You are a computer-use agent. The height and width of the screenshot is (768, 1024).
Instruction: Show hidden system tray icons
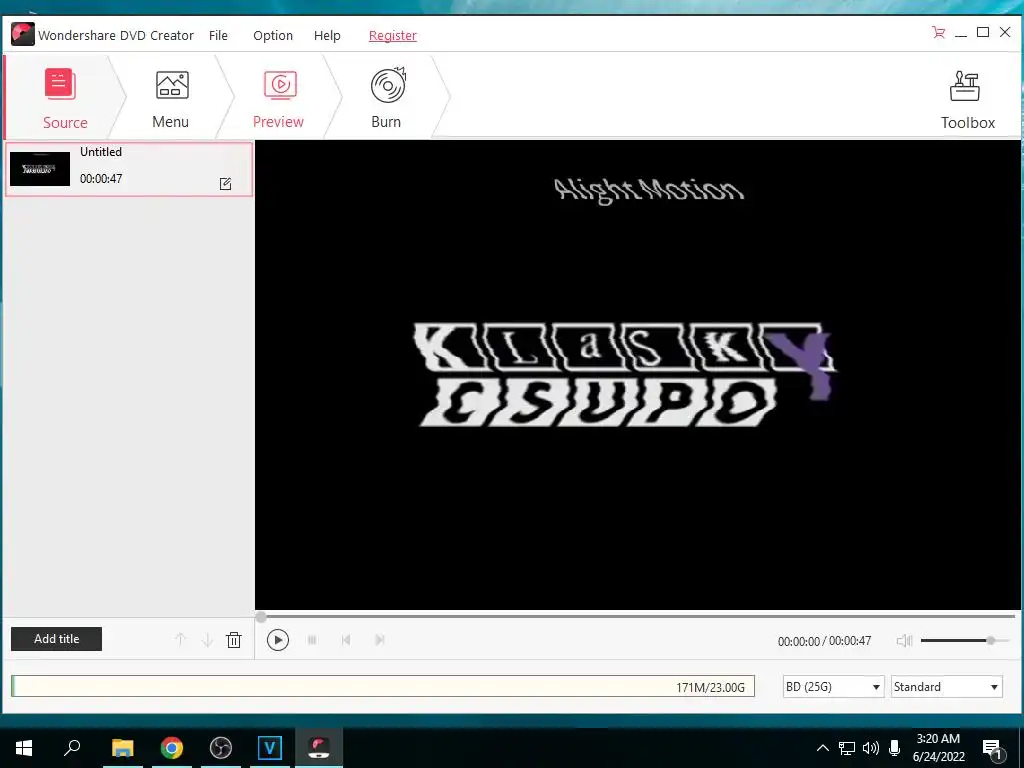pos(823,748)
